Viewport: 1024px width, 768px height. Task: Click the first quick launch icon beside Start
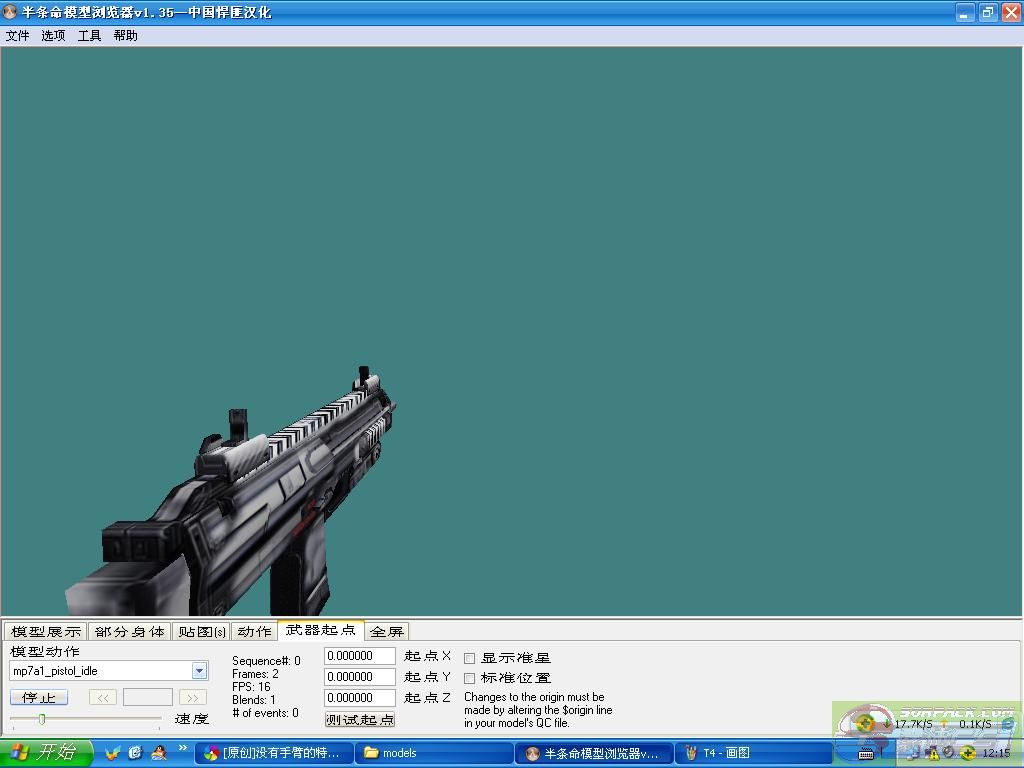tap(113, 752)
